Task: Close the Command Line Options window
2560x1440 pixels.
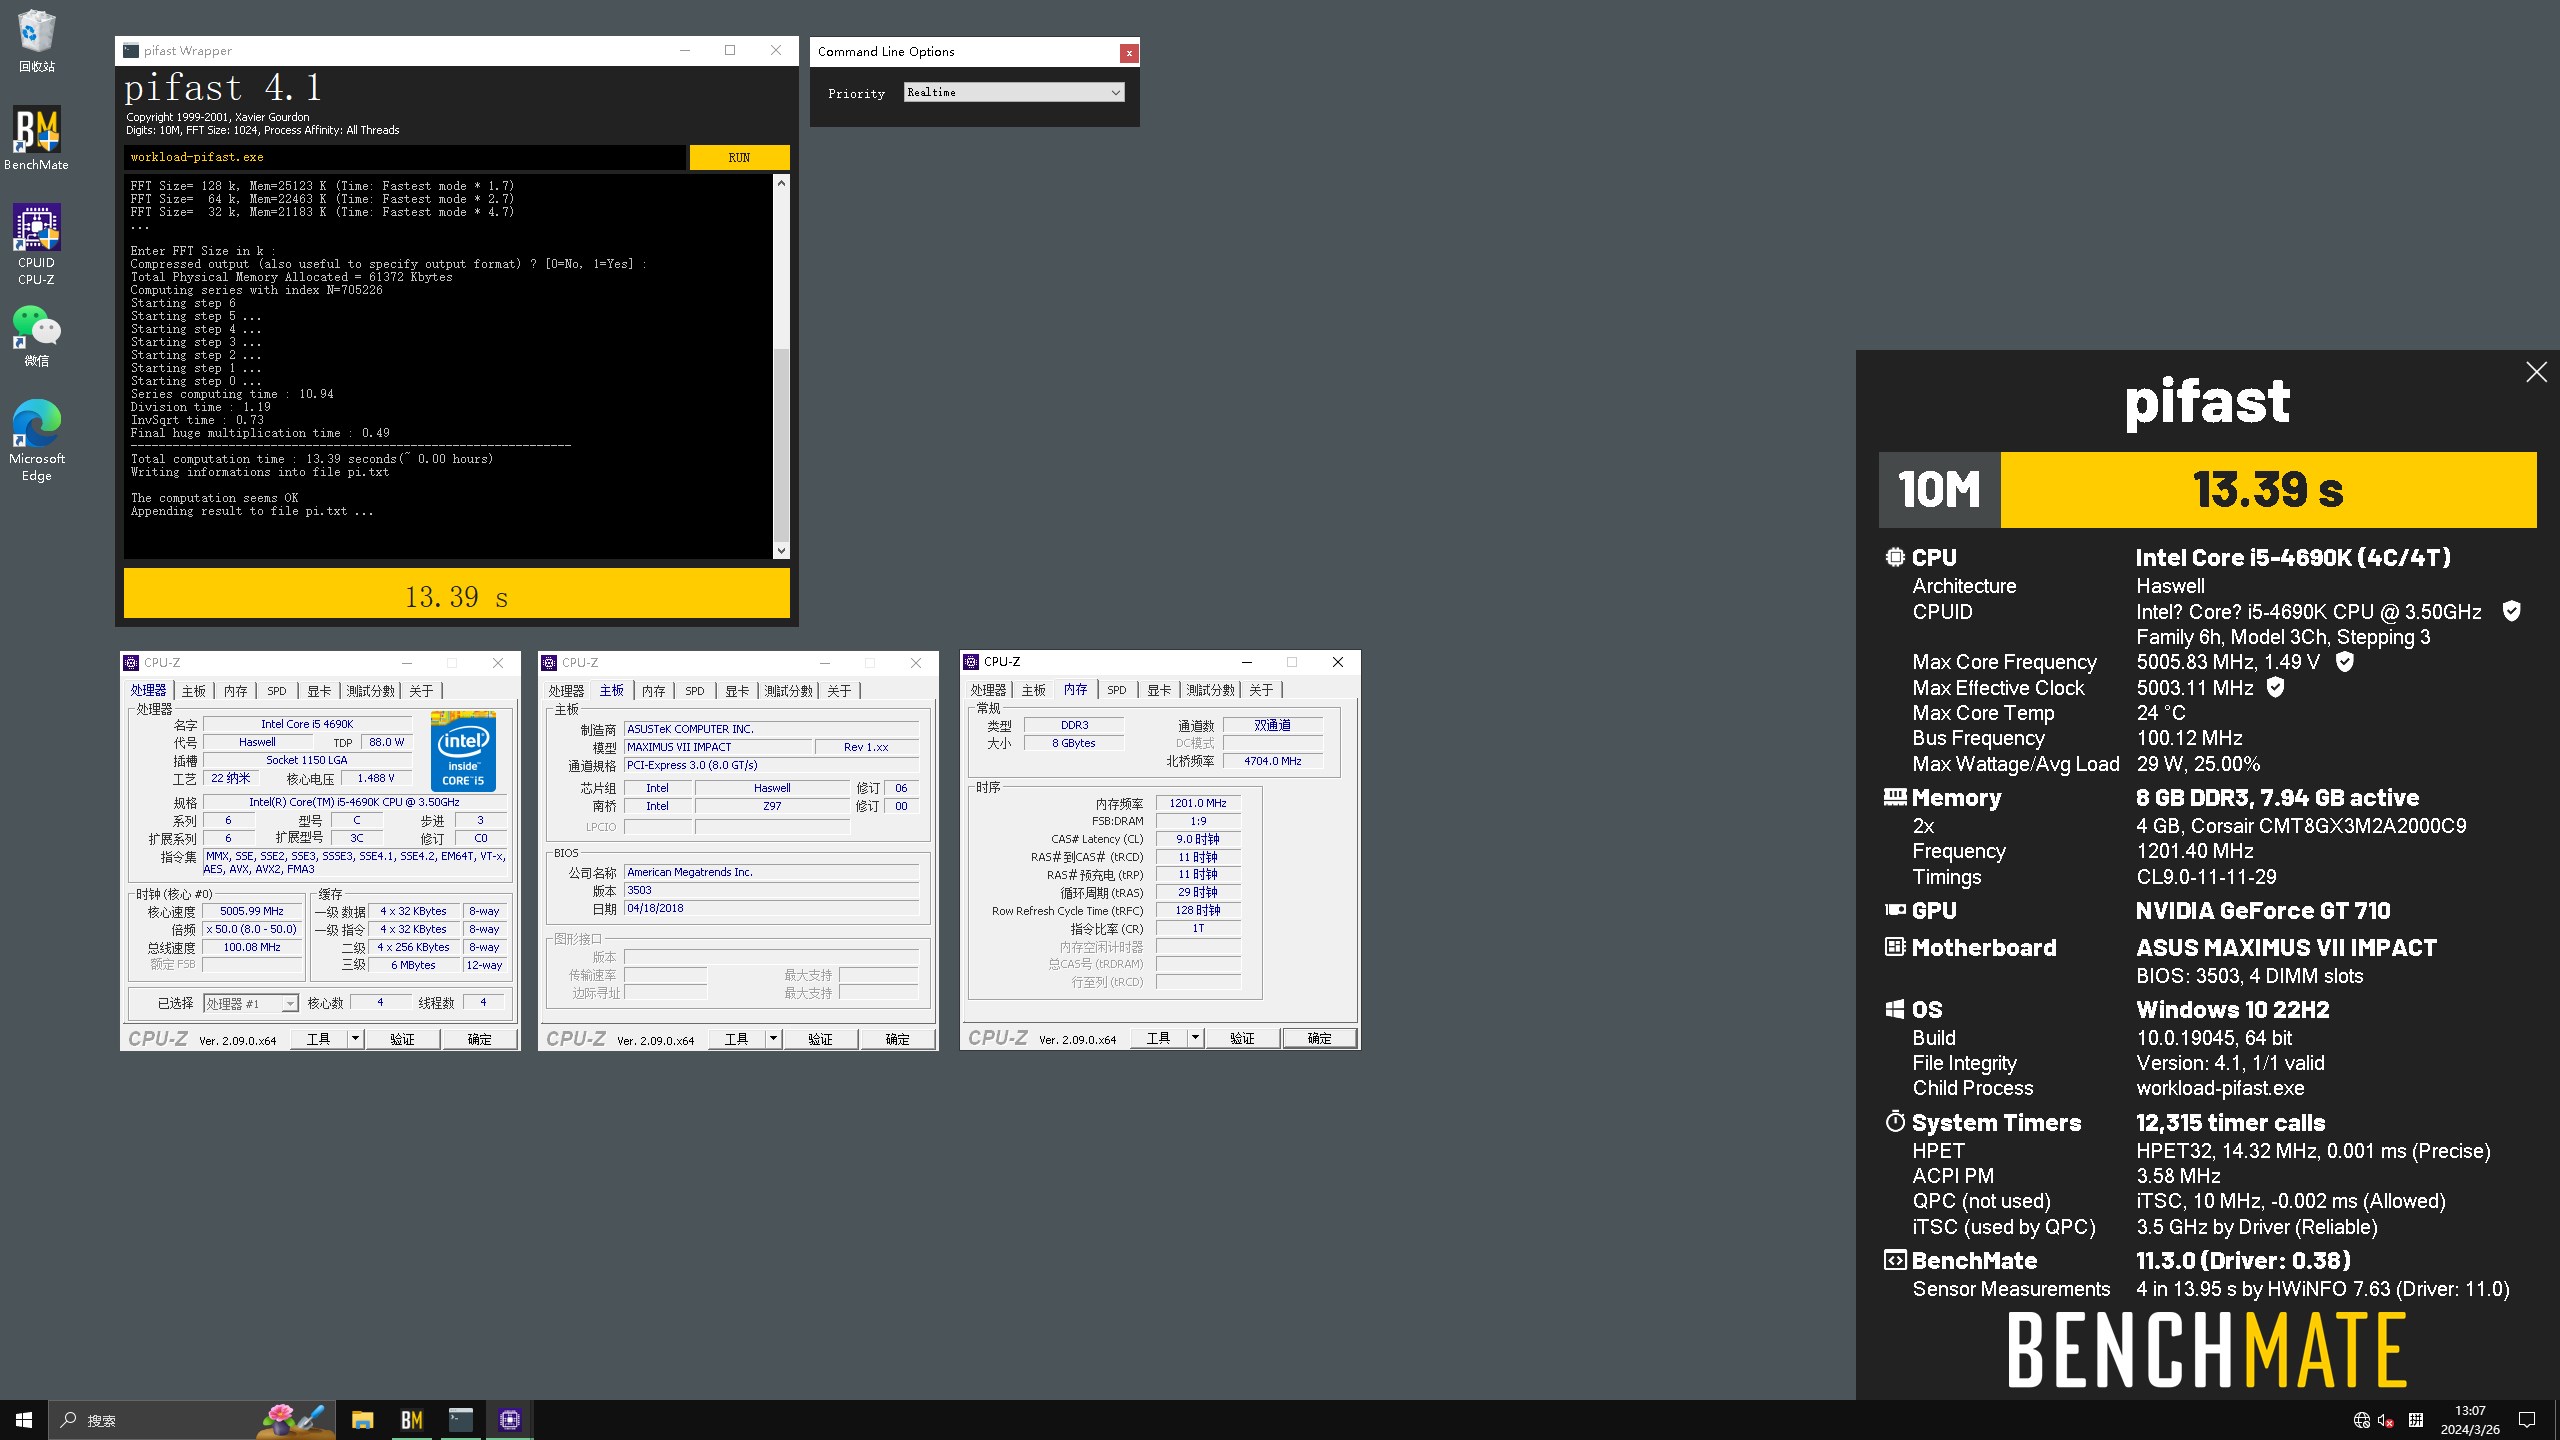Action: pos(1129,52)
